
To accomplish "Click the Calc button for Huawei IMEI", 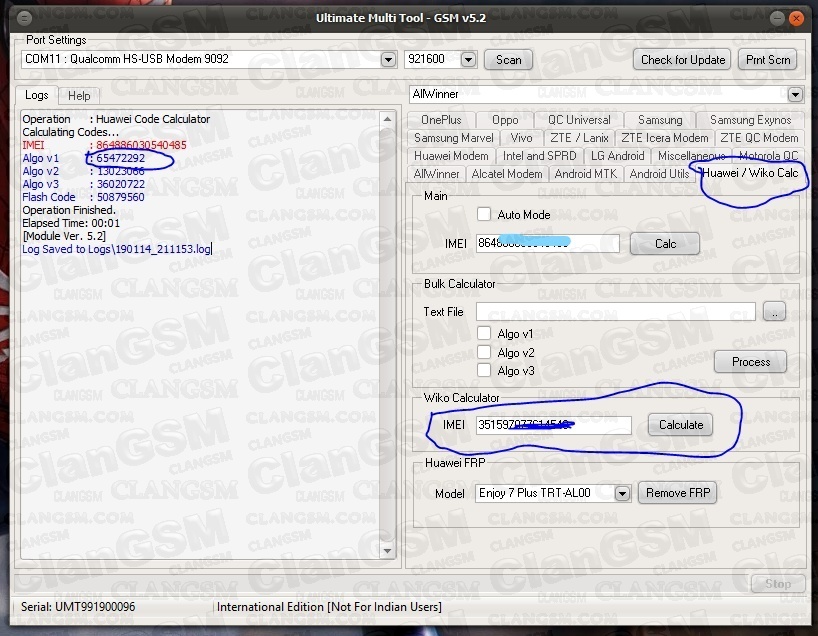I will [x=665, y=244].
